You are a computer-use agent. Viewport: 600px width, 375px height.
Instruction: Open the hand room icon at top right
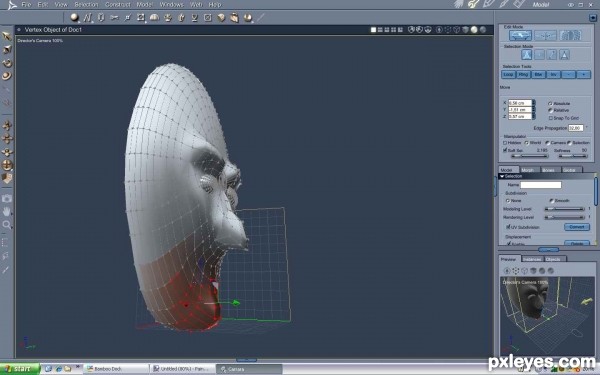click(x=459, y=4)
